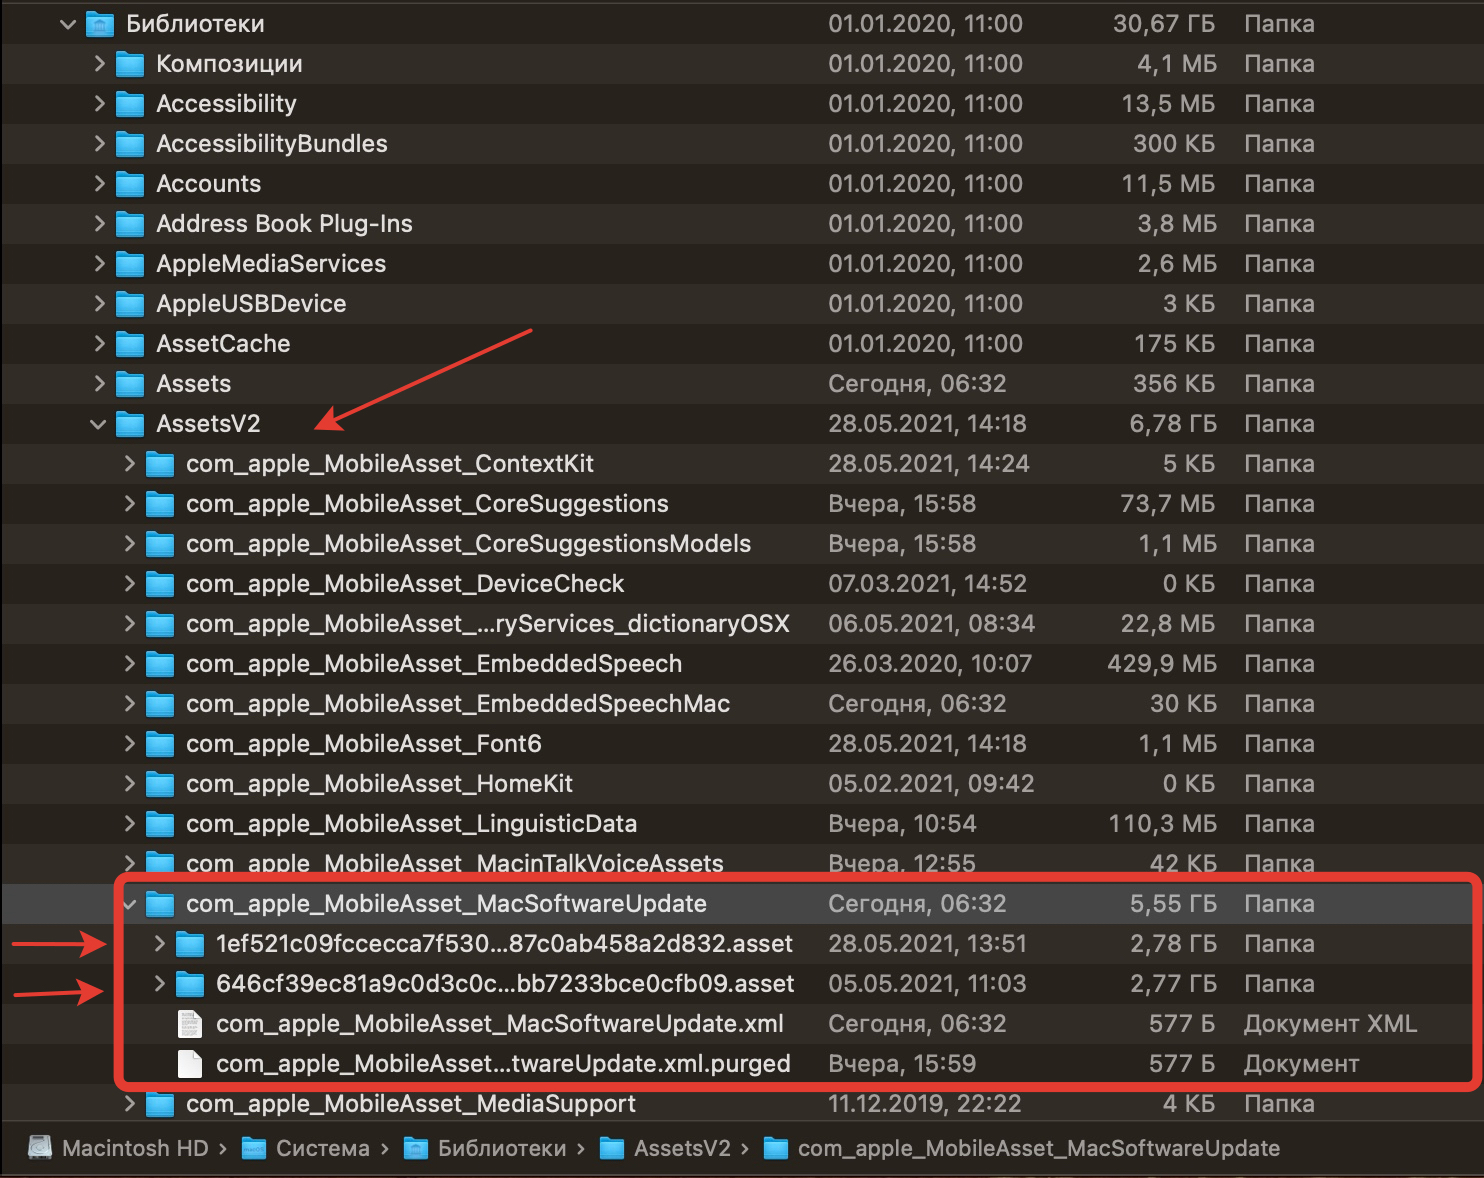Screen dimensions: 1484x1178
Task: Expand the Accounts folder arrow
Action: click(99, 184)
